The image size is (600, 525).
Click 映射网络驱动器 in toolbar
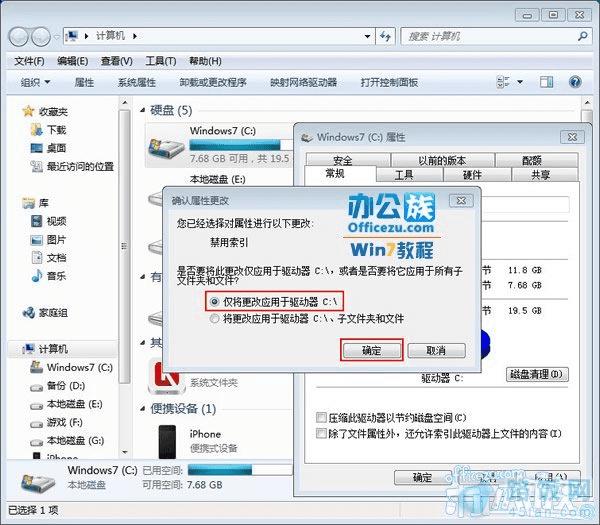point(303,82)
